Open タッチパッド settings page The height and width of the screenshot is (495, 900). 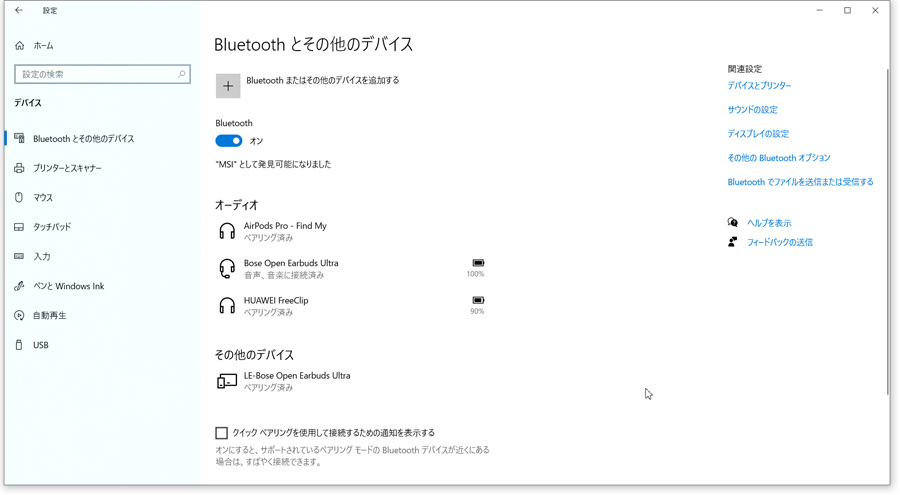[52, 227]
